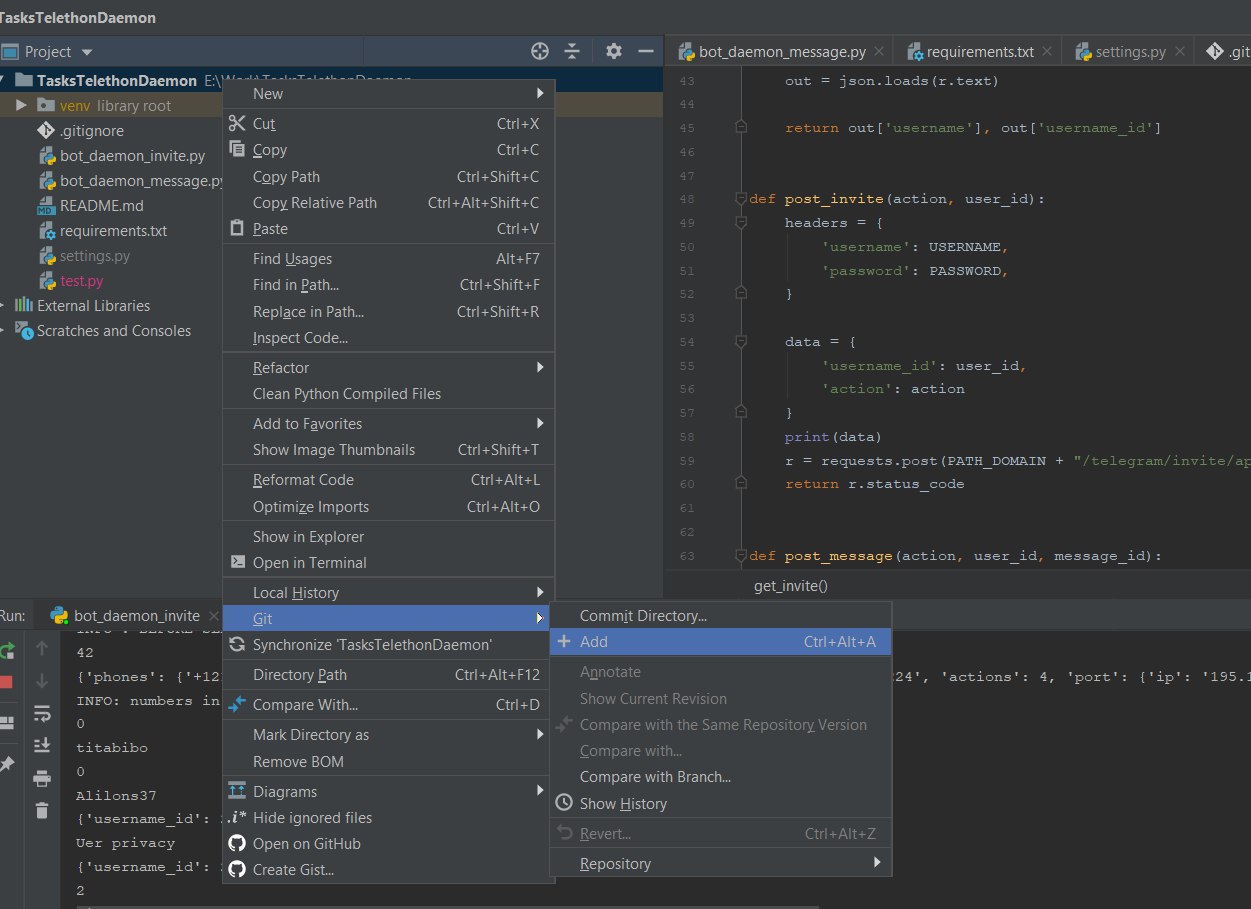Select test.py in project tree
Image resolution: width=1251 pixels, height=909 pixels.
pos(81,281)
